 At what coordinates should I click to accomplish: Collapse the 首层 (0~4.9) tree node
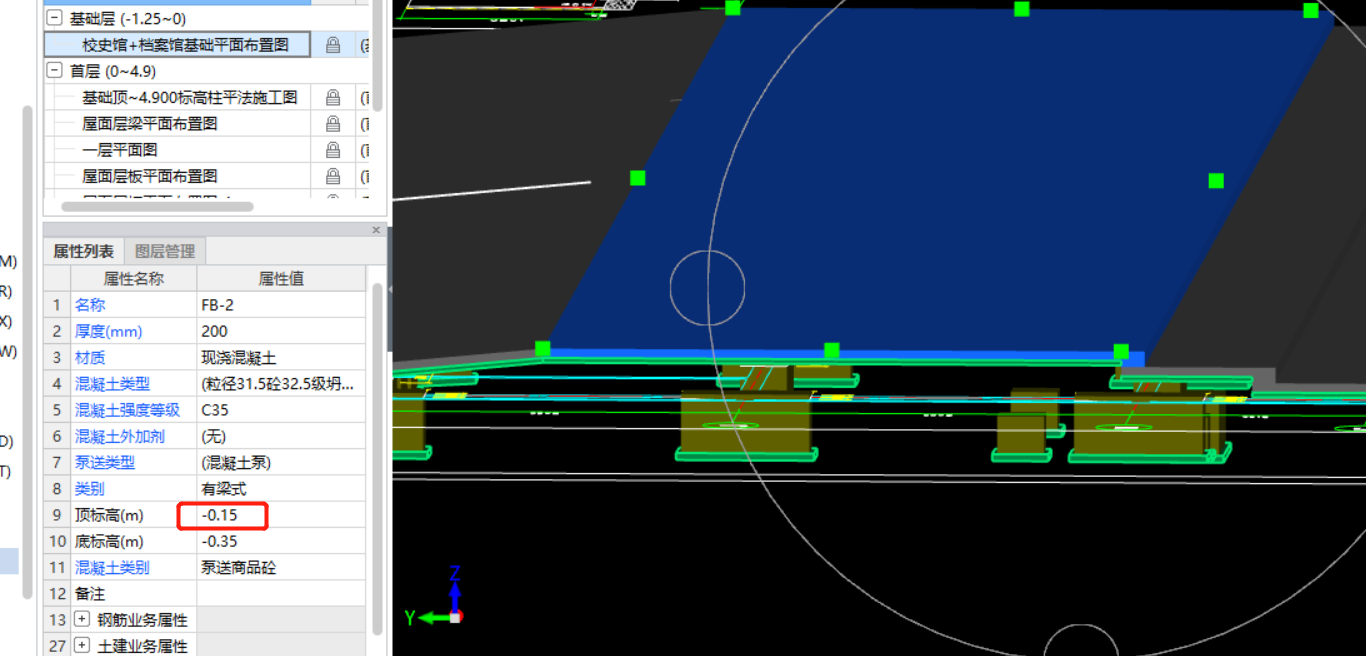tap(54, 72)
